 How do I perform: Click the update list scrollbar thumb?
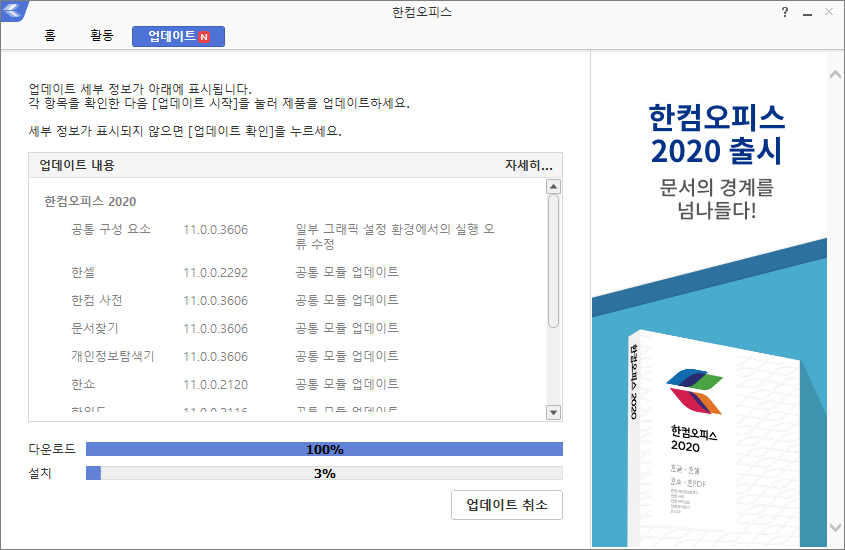(x=553, y=261)
